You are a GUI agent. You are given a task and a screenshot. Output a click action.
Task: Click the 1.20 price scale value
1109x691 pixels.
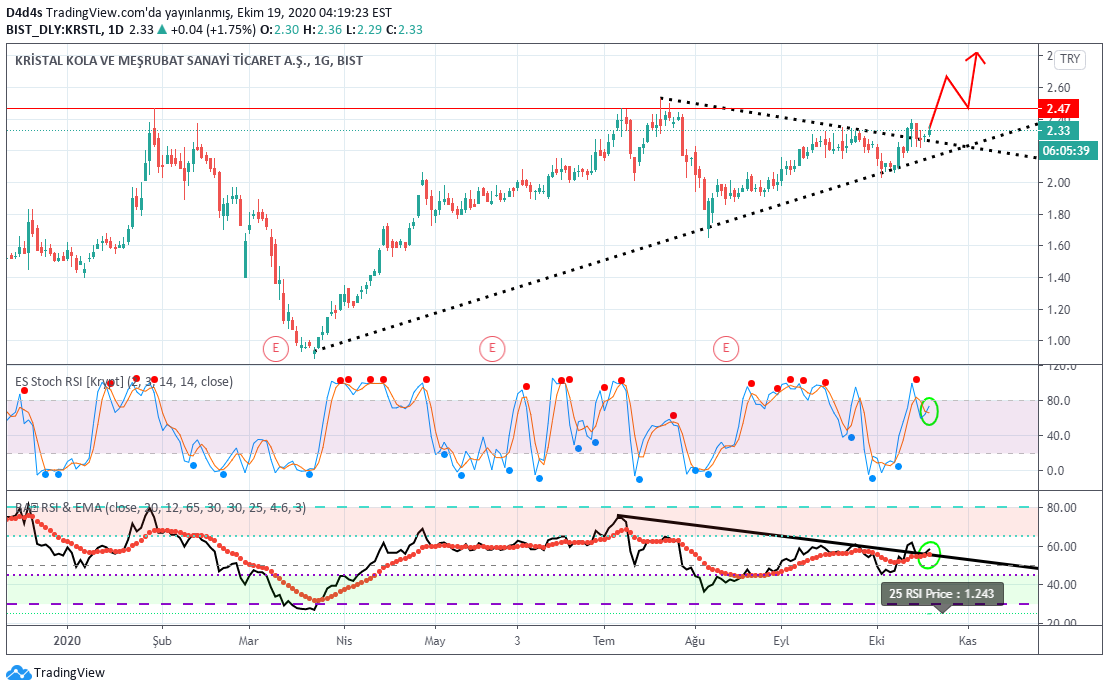[x=1059, y=310]
